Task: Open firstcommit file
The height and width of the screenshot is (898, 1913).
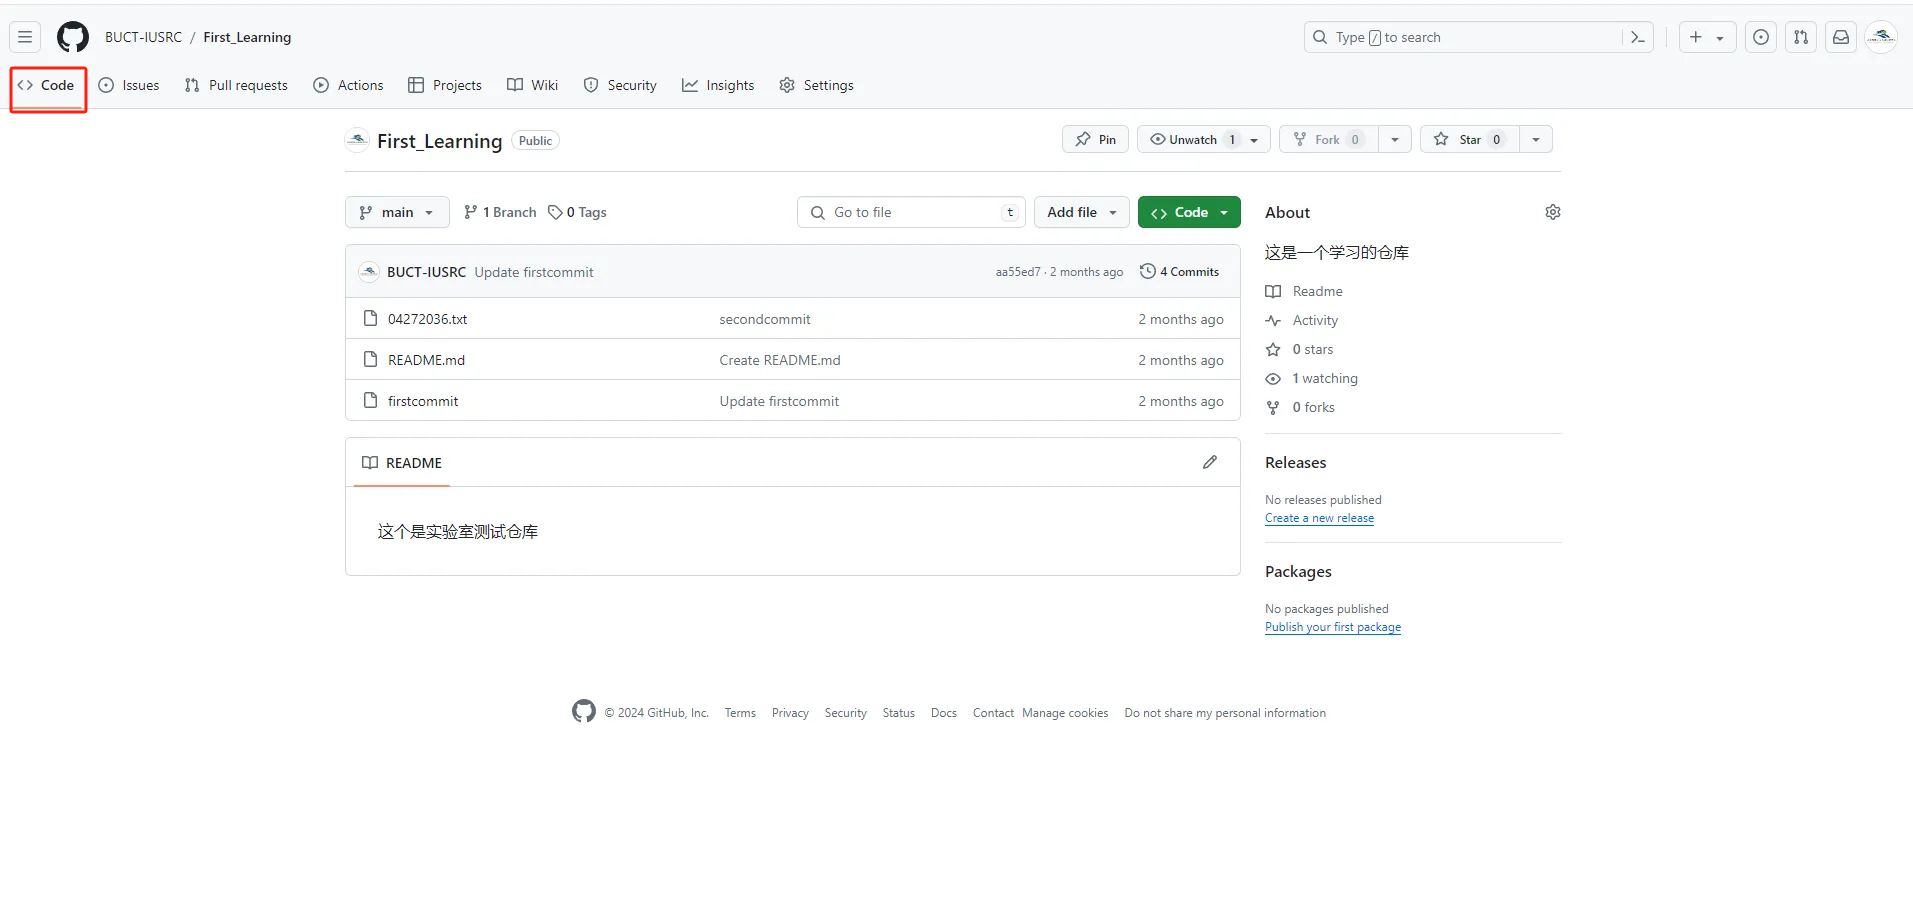Action: coord(423,401)
